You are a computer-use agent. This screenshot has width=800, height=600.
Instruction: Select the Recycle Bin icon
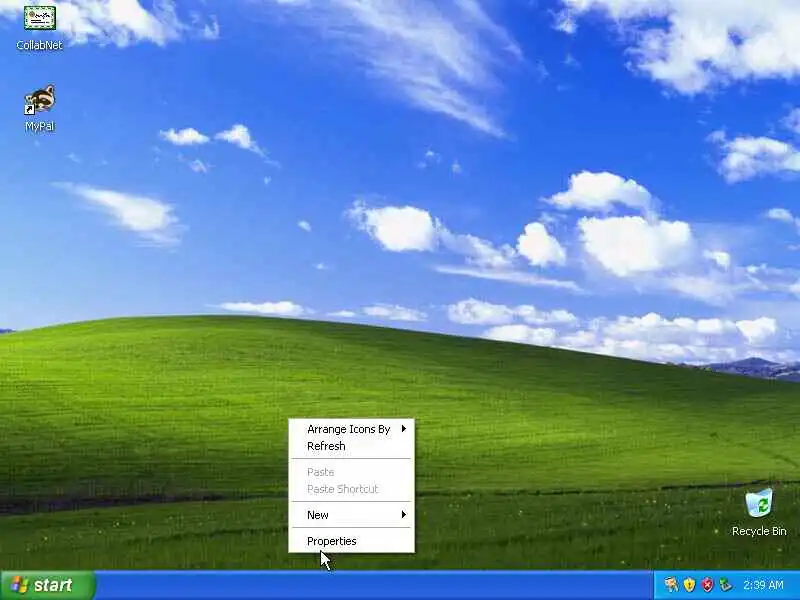[x=759, y=504]
